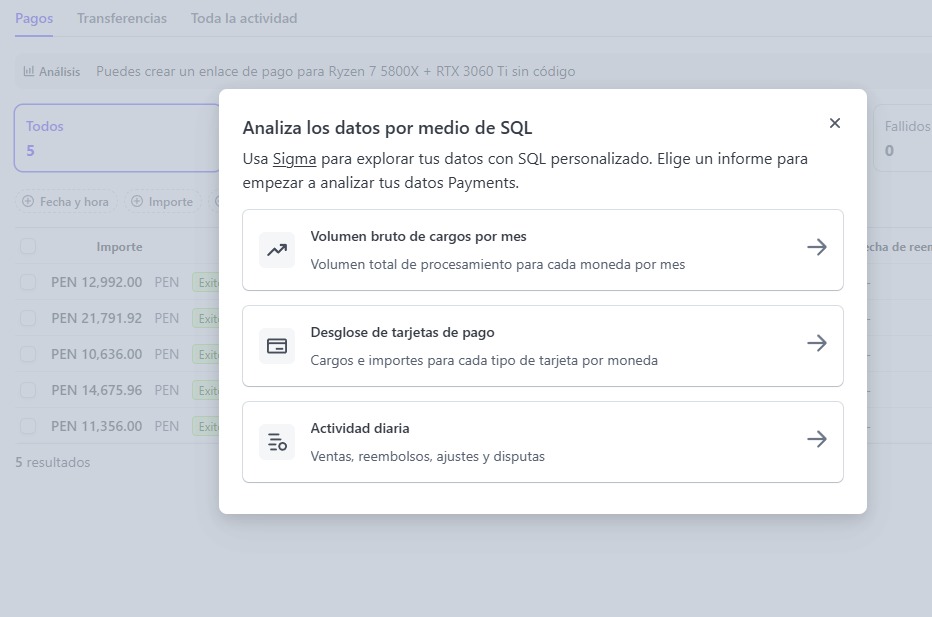
Task: Click arrow next to Volumen bruto de cargos
Action: [817, 247]
